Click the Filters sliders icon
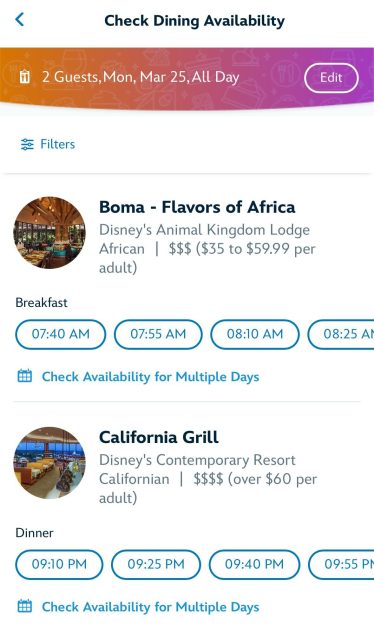 click(x=27, y=144)
